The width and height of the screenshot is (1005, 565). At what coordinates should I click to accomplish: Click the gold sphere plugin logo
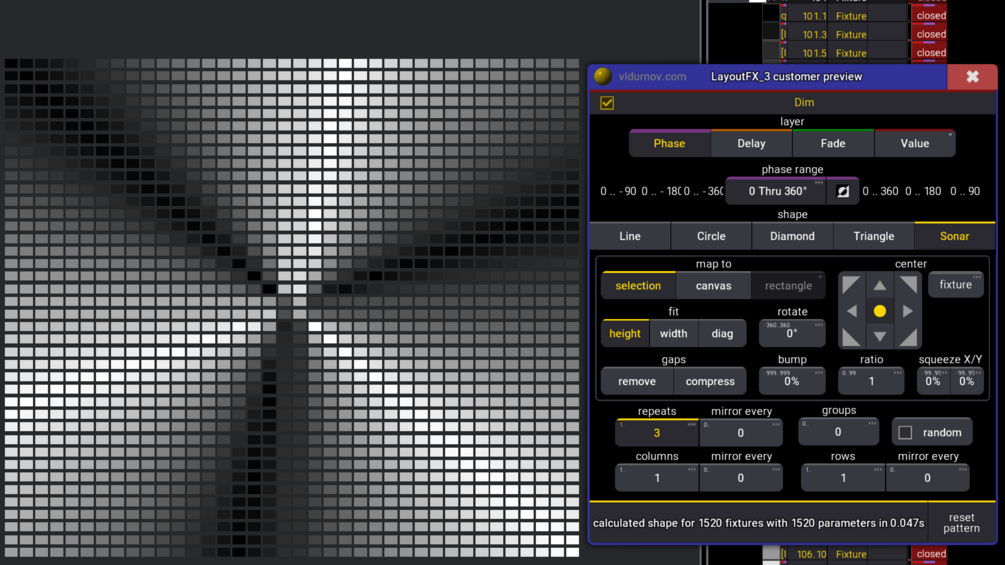point(602,77)
